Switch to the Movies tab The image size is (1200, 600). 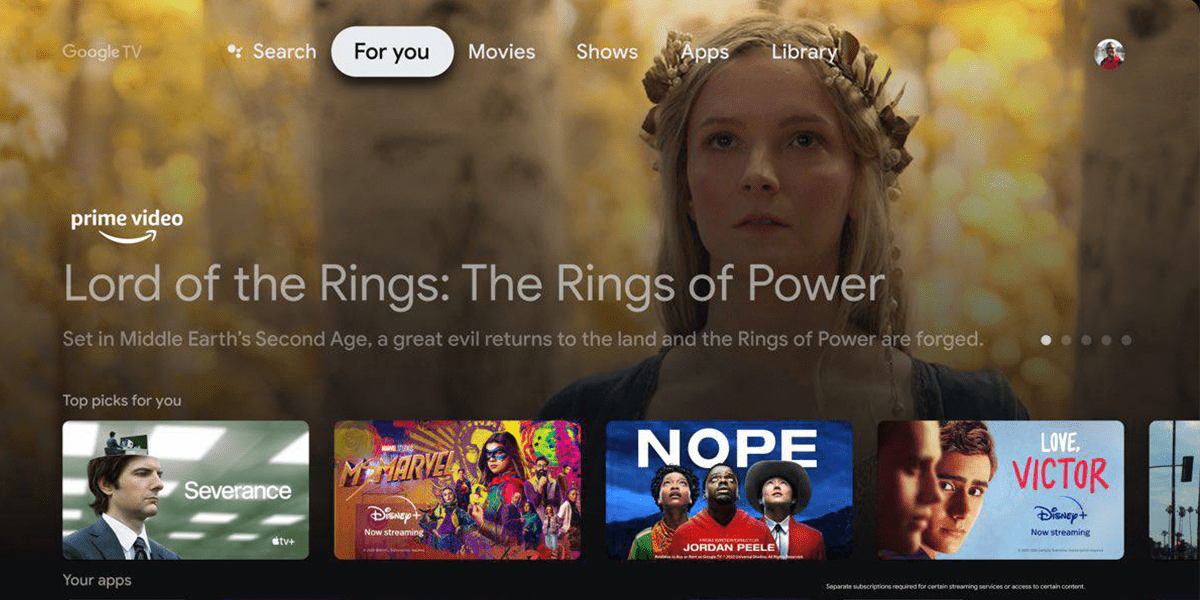pos(501,52)
